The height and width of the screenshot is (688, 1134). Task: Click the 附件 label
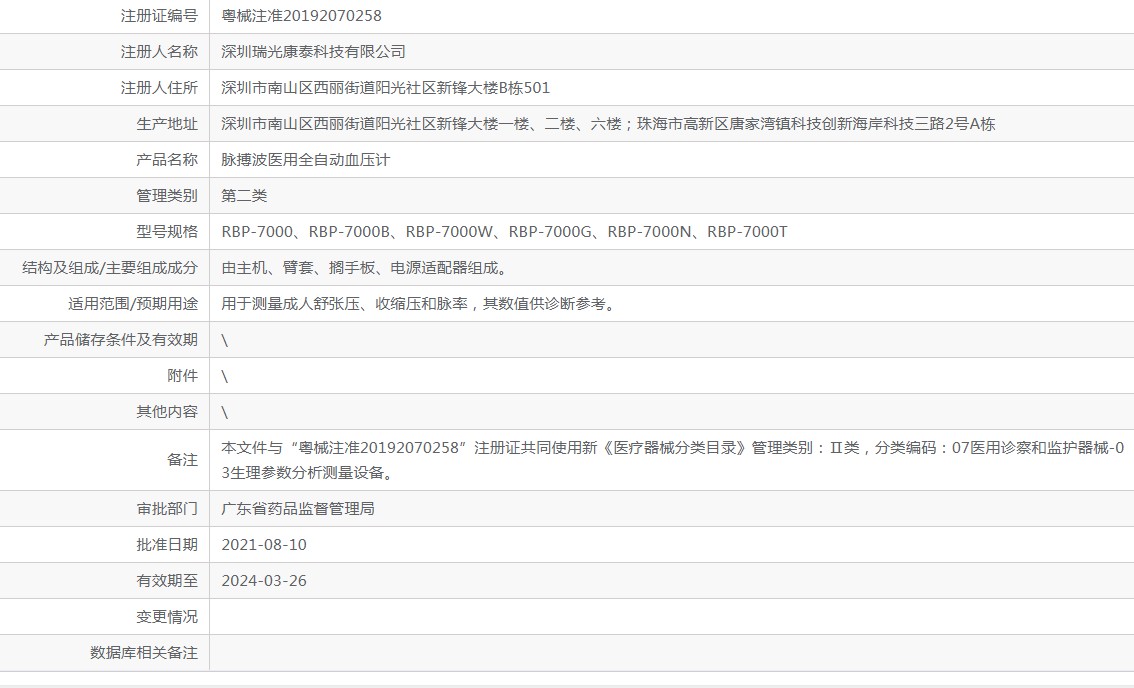182,376
